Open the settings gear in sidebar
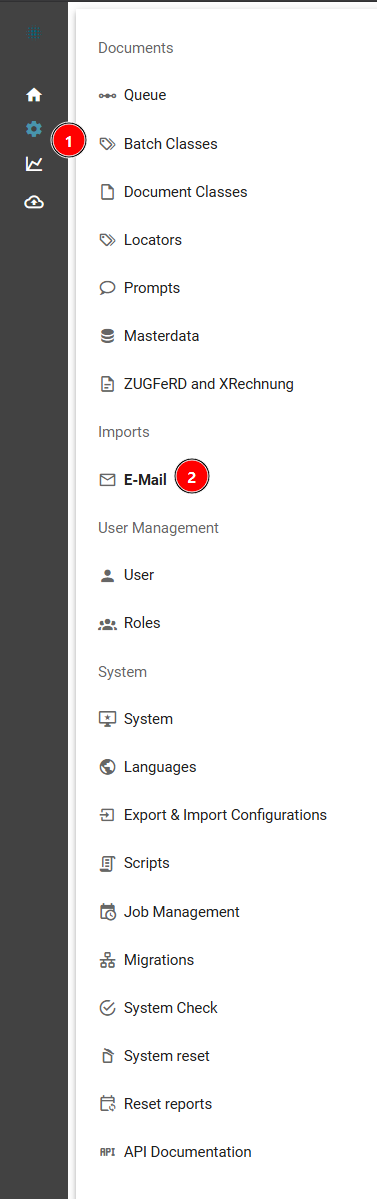Image resolution: width=377 pixels, height=1199 pixels. coord(34,129)
